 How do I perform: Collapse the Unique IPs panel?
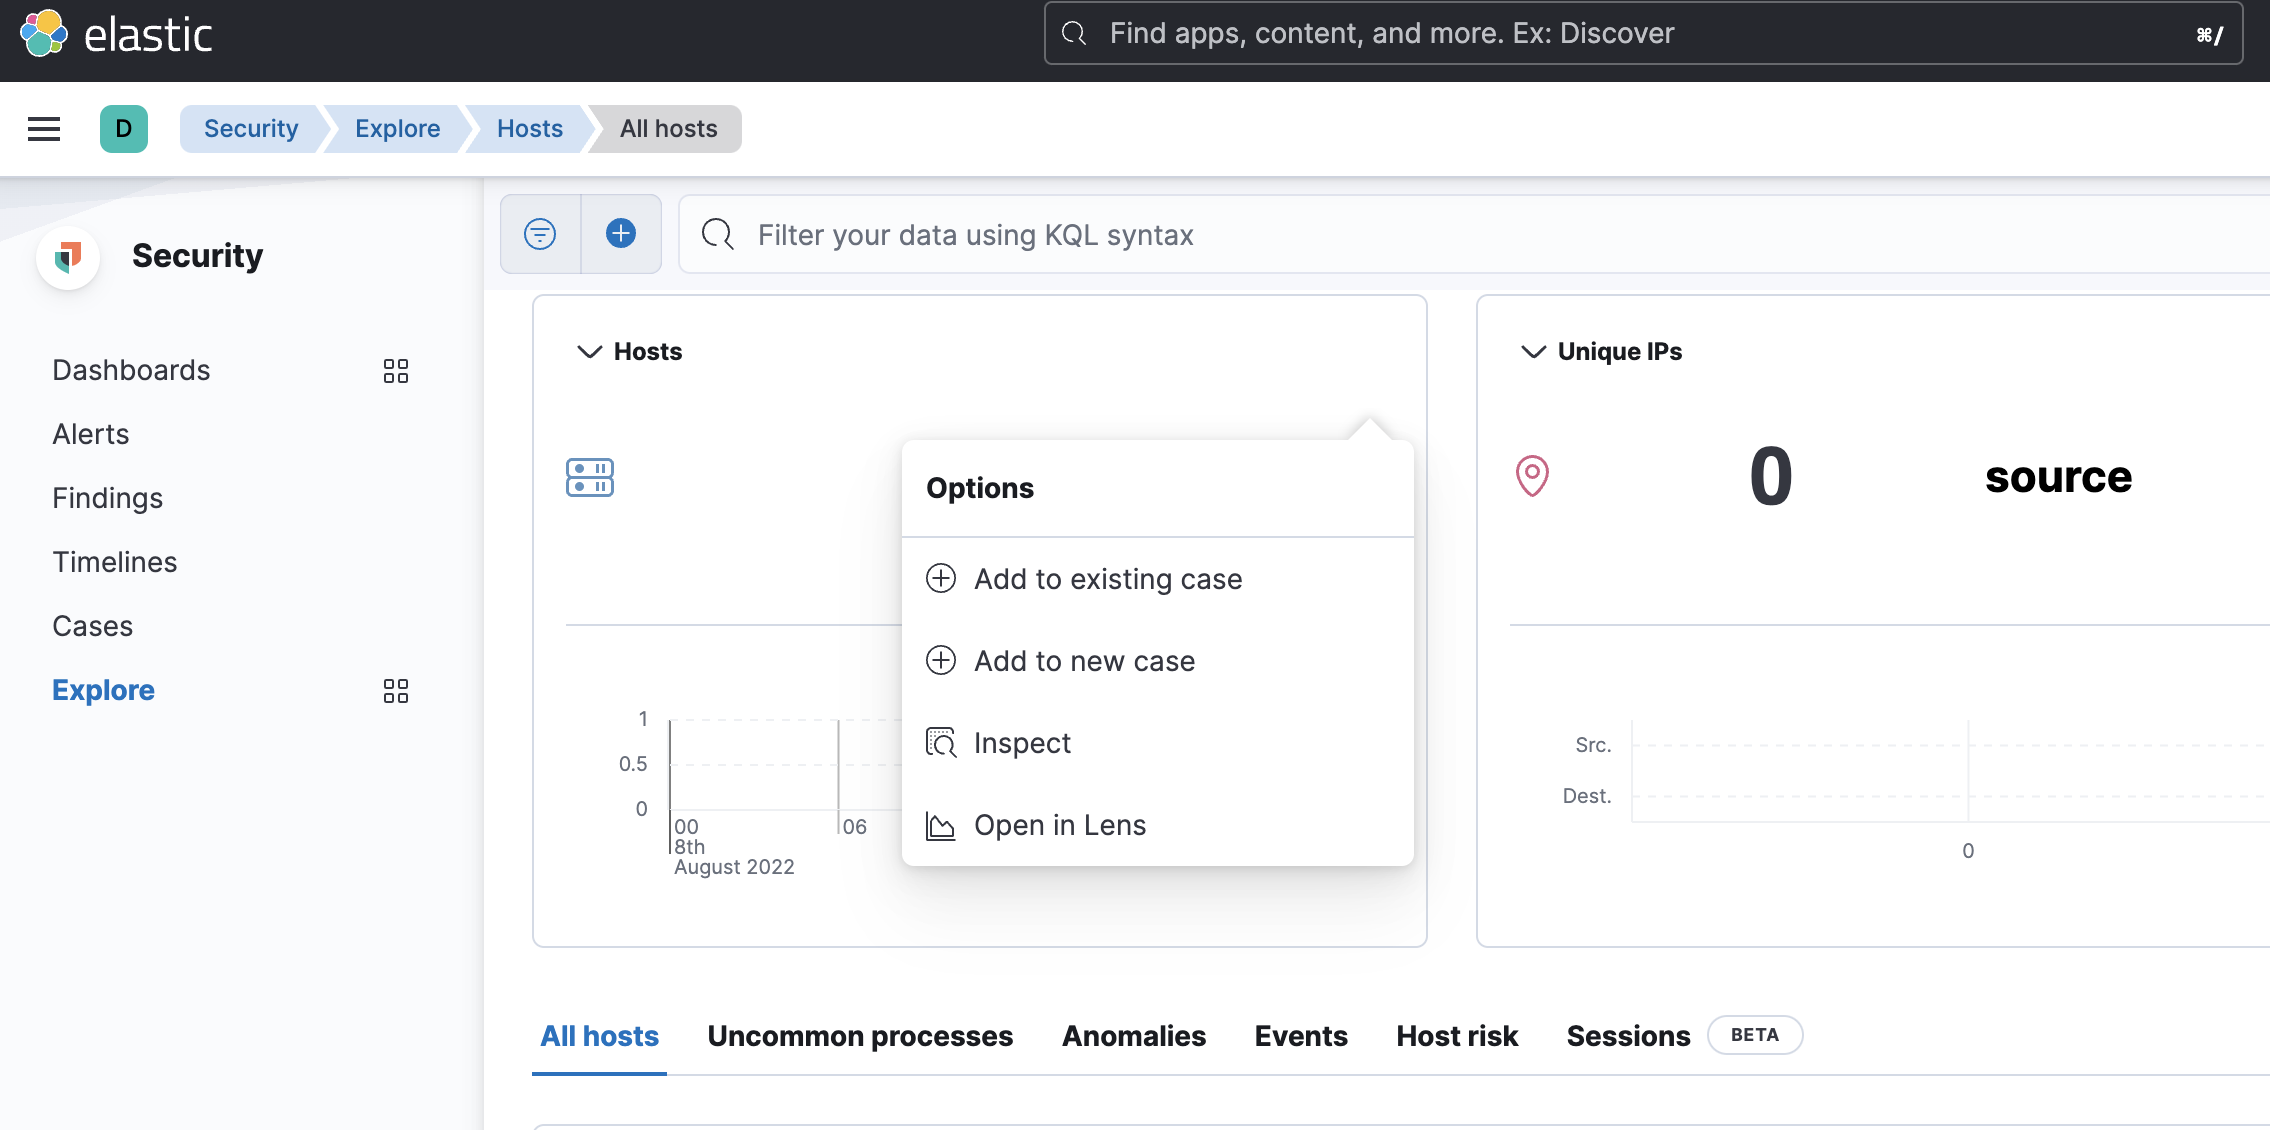click(x=1533, y=352)
